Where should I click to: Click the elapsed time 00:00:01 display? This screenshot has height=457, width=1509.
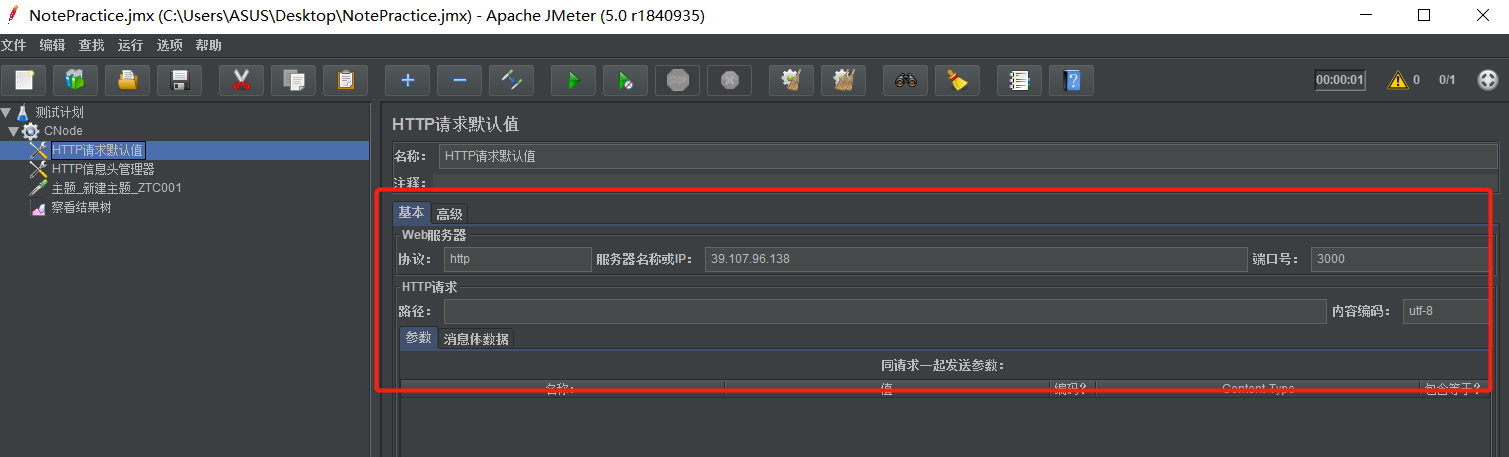[1340, 80]
